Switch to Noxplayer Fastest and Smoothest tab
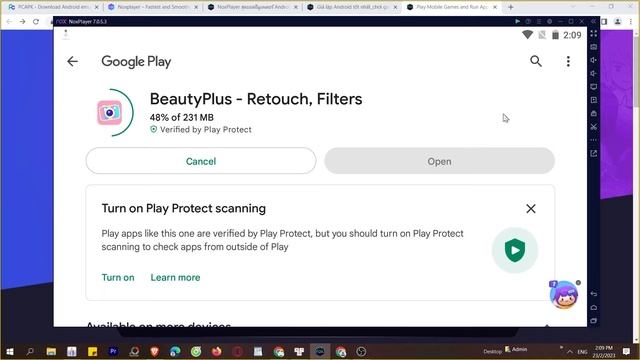The image size is (640, 360). coord(153,7)
